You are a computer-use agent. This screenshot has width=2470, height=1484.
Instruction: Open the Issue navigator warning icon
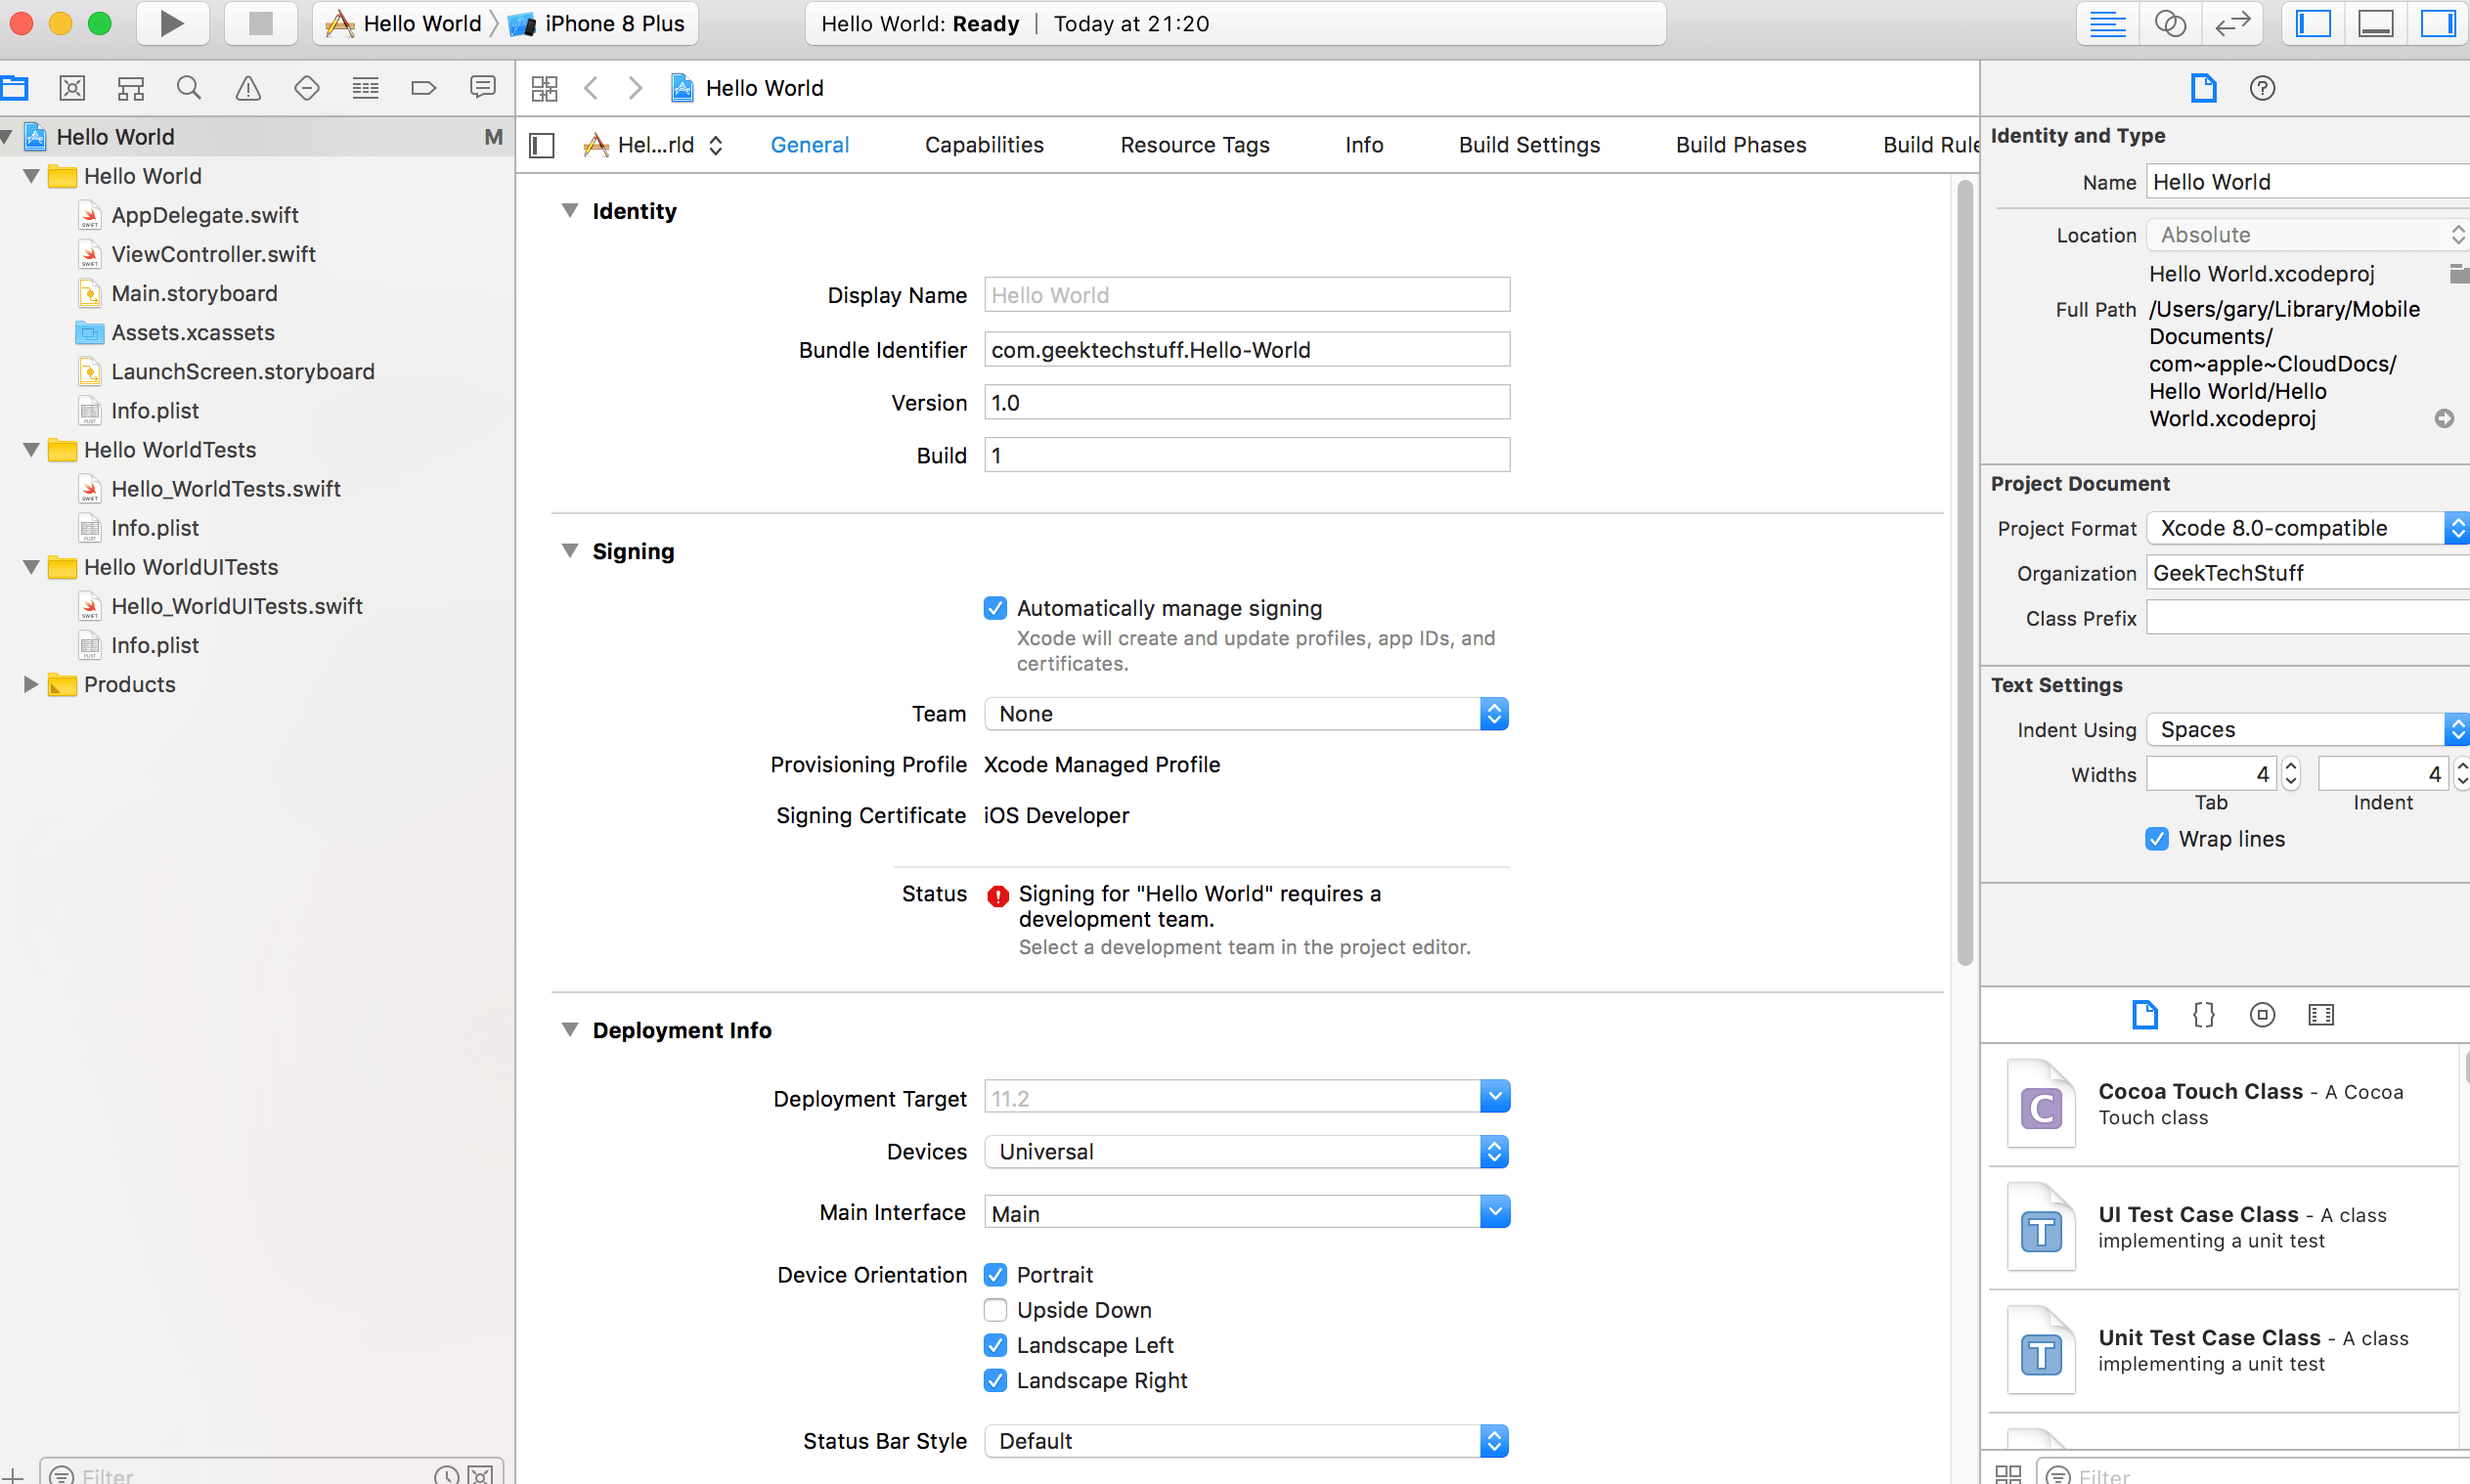[247, 88]
